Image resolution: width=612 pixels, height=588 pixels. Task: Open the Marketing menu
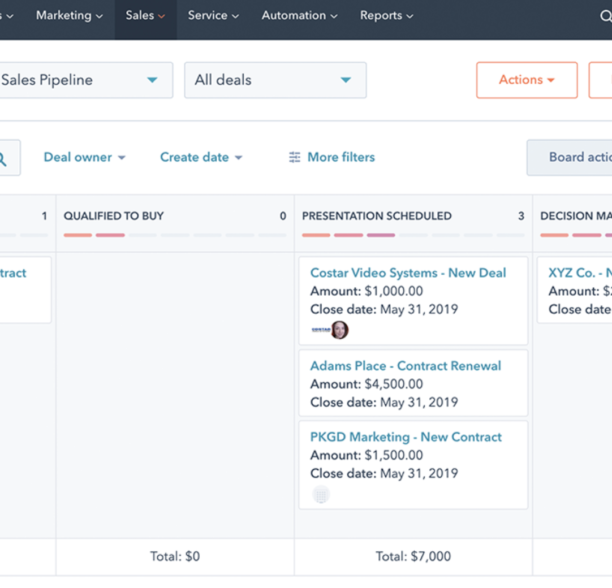69,16
